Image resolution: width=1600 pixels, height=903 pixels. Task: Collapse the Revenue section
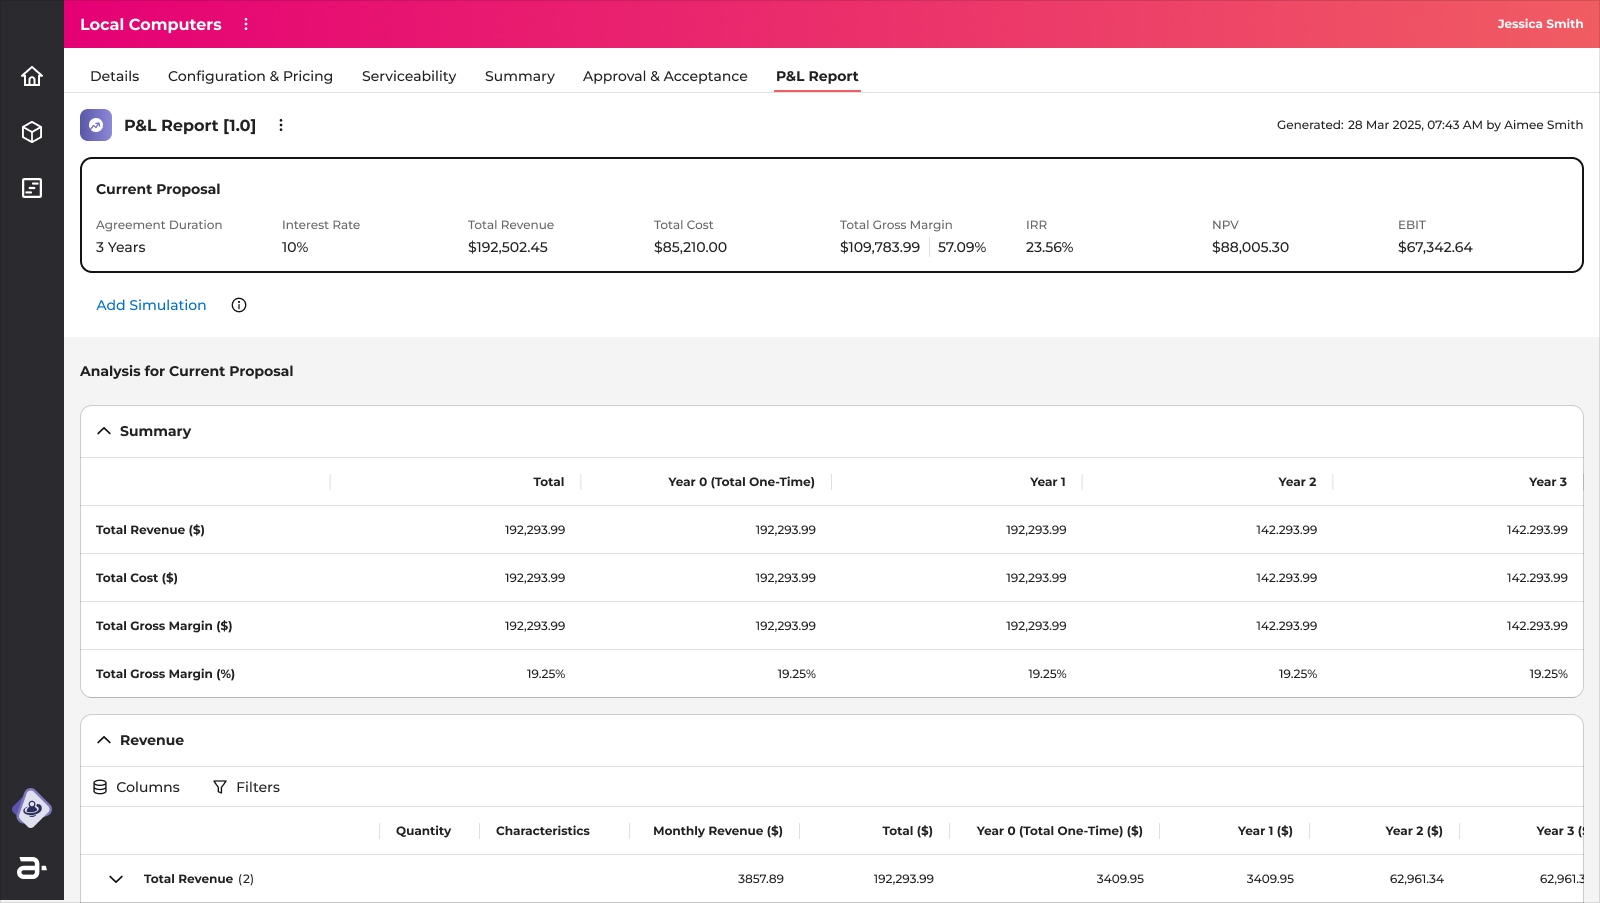(x=104, y=740)
